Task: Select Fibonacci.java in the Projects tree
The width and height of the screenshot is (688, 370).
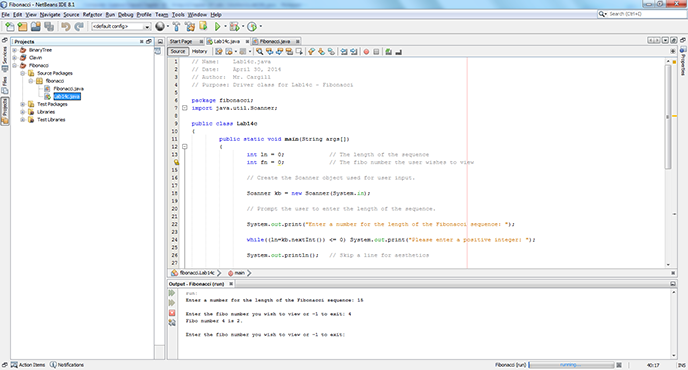Action: (x=68, y=89)
